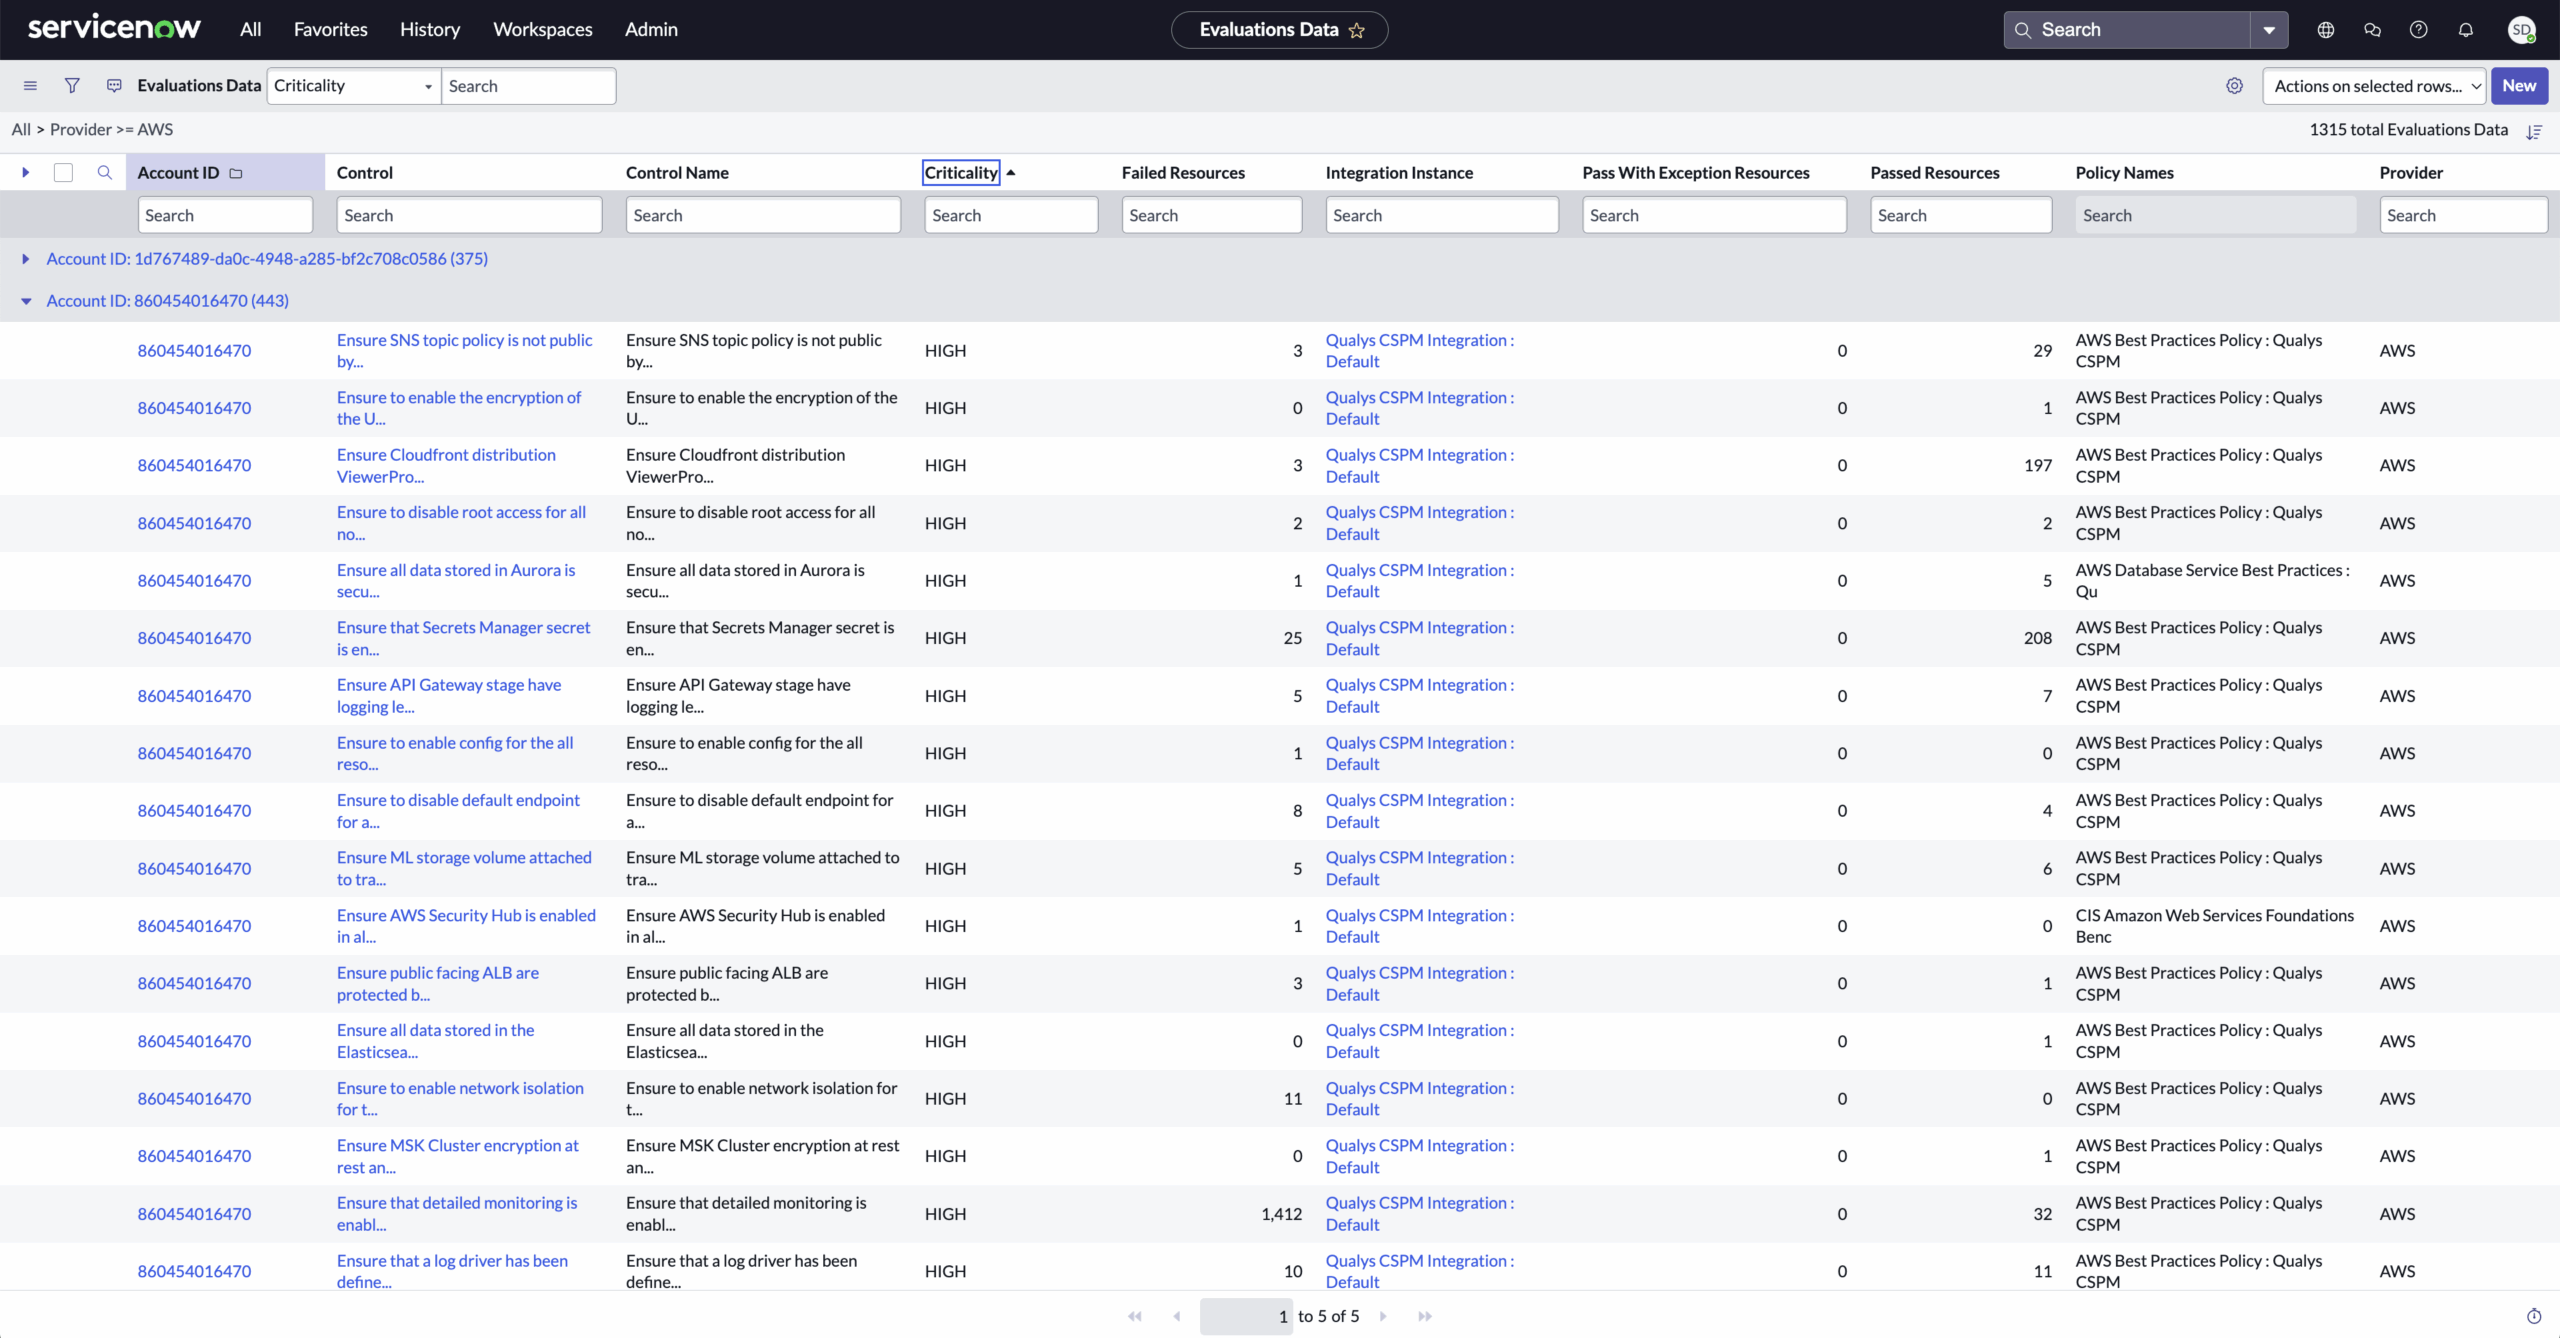The width and height of the screenshot is (2560, 1338).
Task: Click Provider >= AWS breadcrumb
Action: click(x=111, y=129)
